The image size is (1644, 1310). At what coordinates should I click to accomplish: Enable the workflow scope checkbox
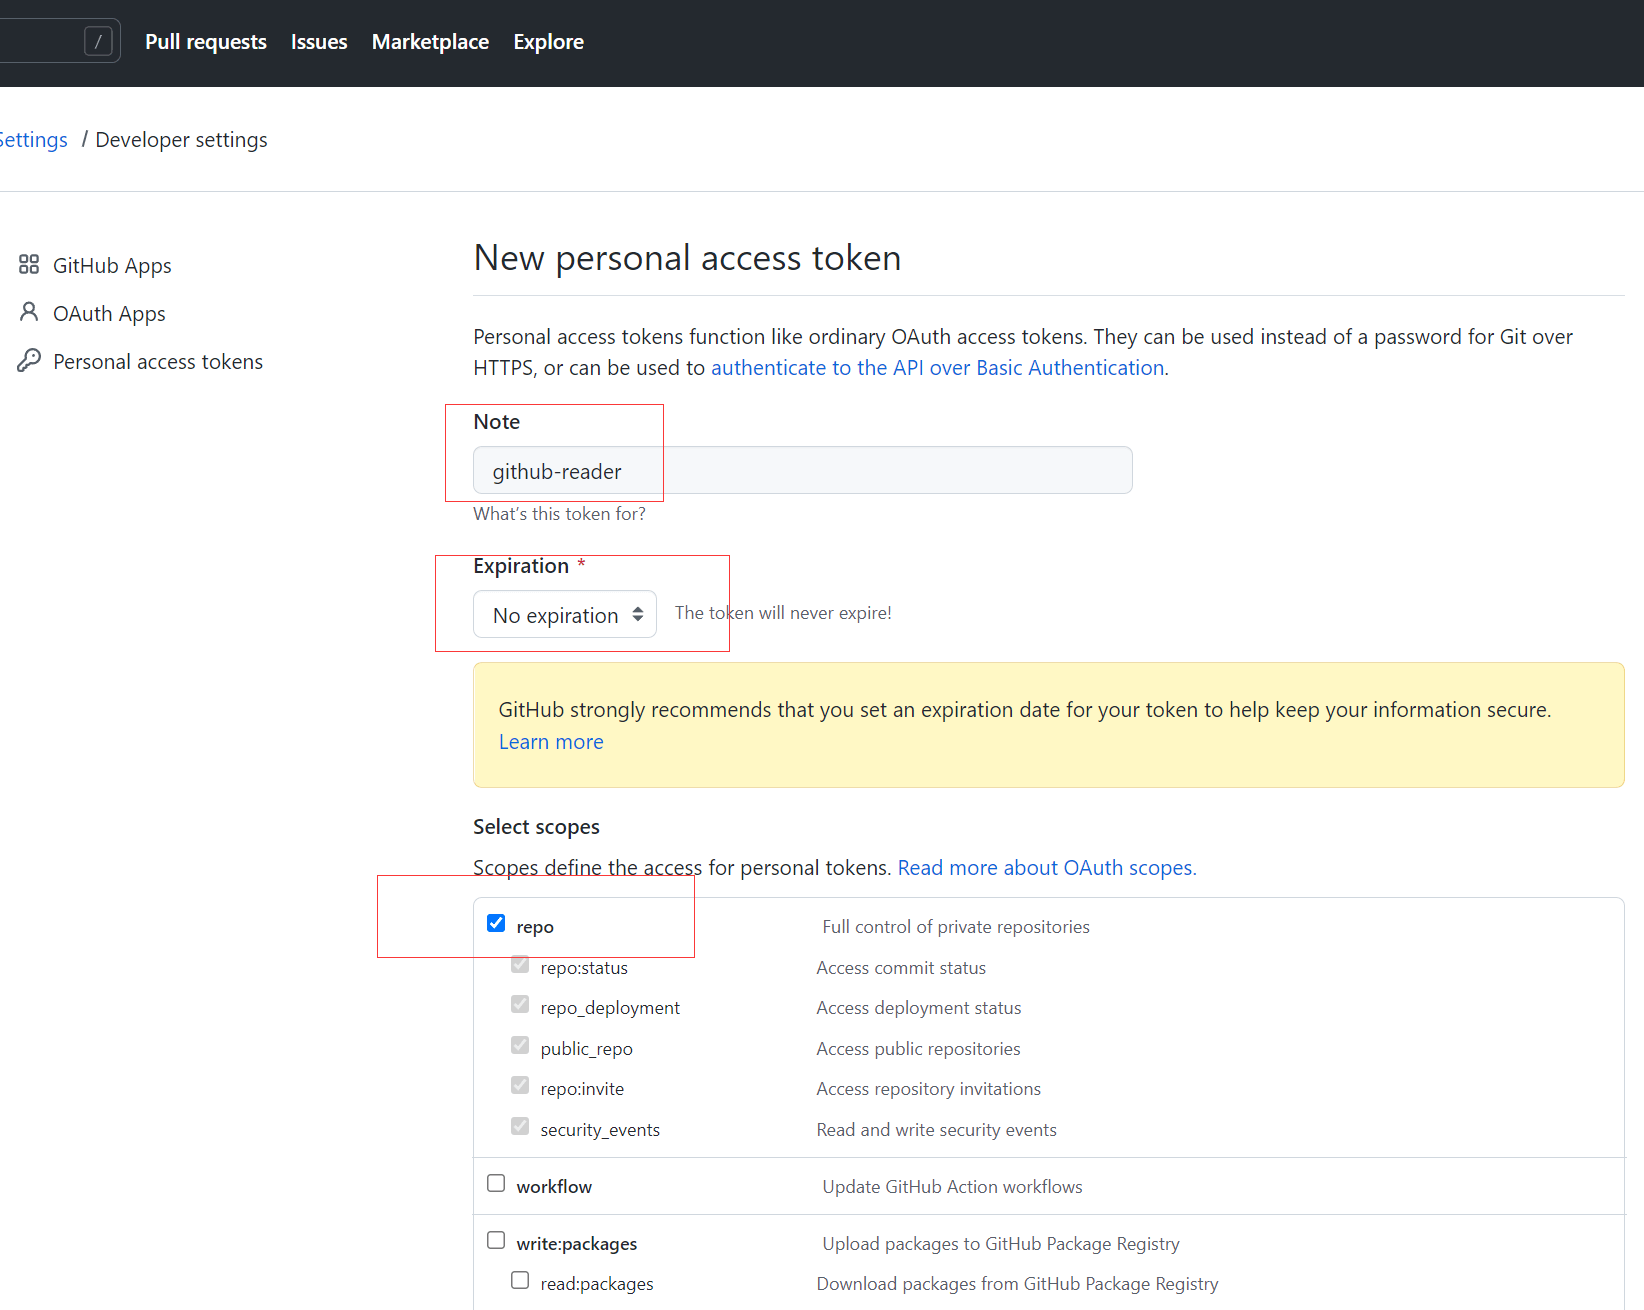pos(496,1183)
